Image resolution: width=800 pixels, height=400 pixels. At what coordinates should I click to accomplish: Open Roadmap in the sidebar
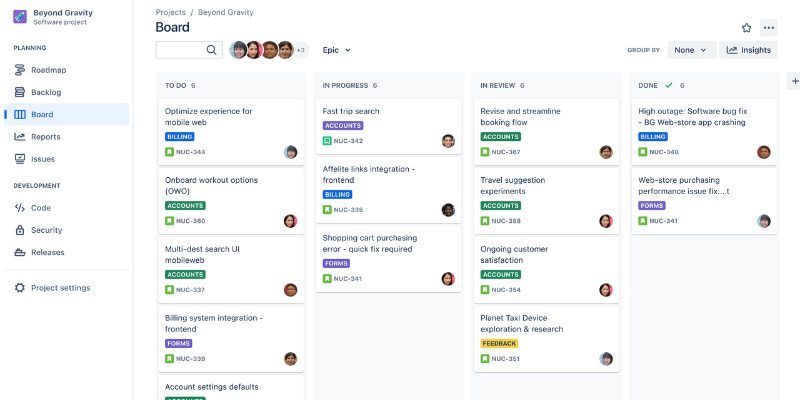coord(48,70)
